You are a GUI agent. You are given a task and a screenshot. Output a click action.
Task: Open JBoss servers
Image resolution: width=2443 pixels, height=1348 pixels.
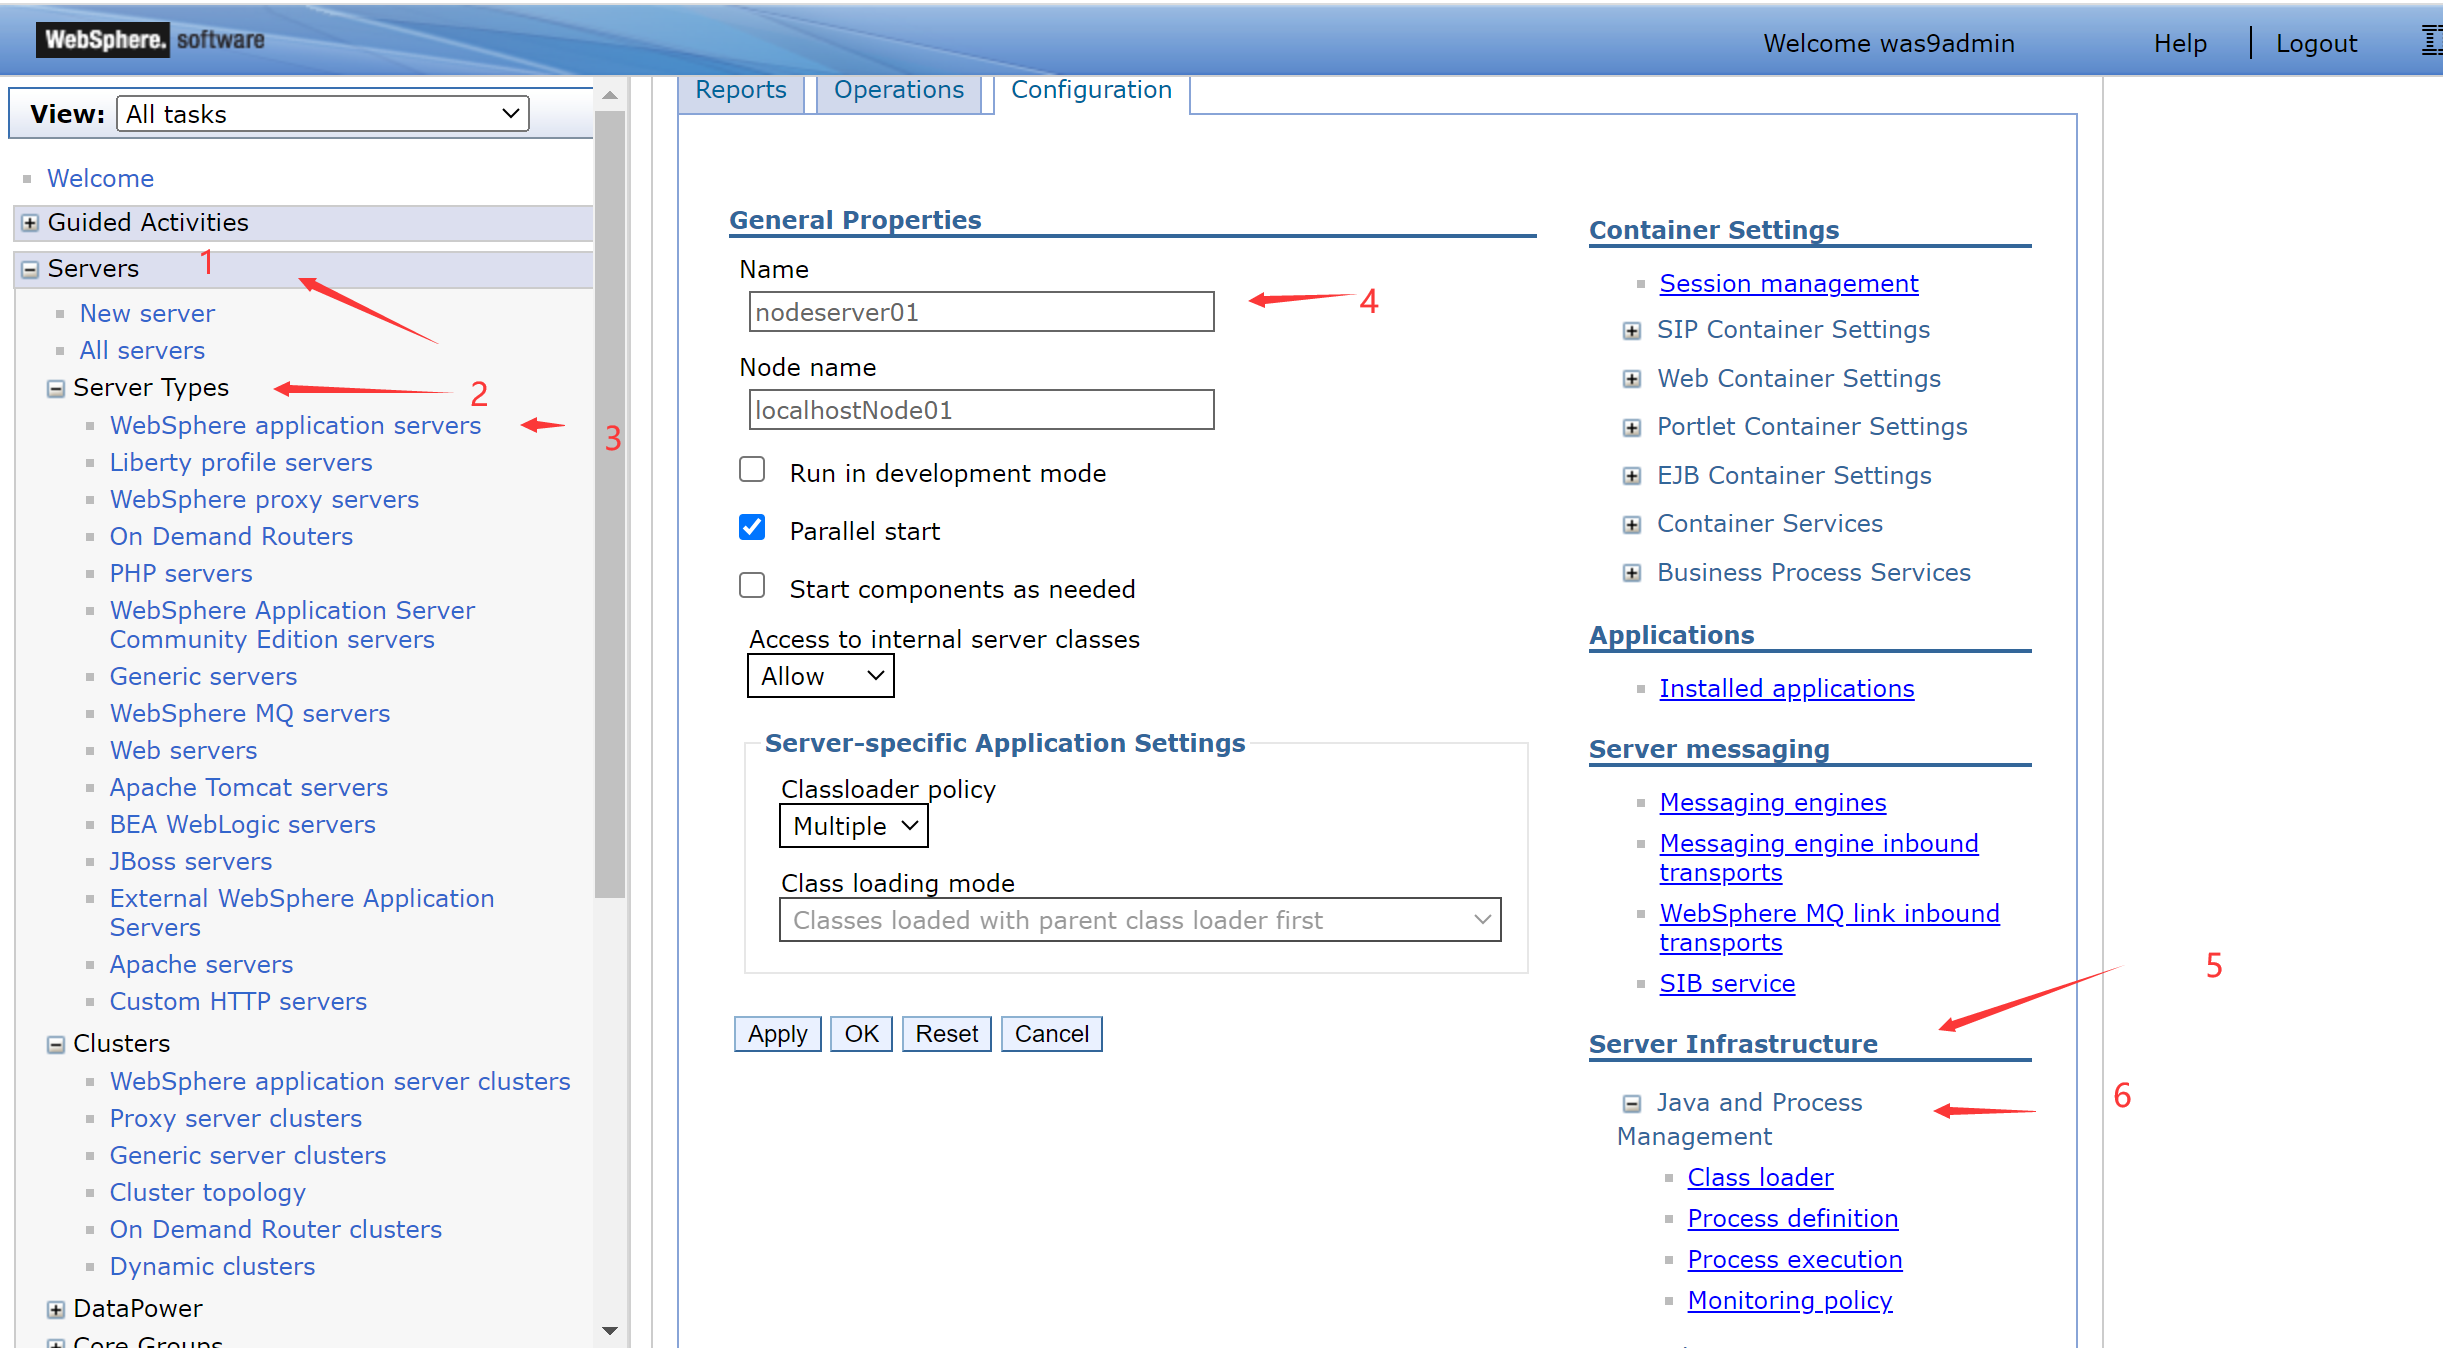pyautogui.click(x=191, y=862)
